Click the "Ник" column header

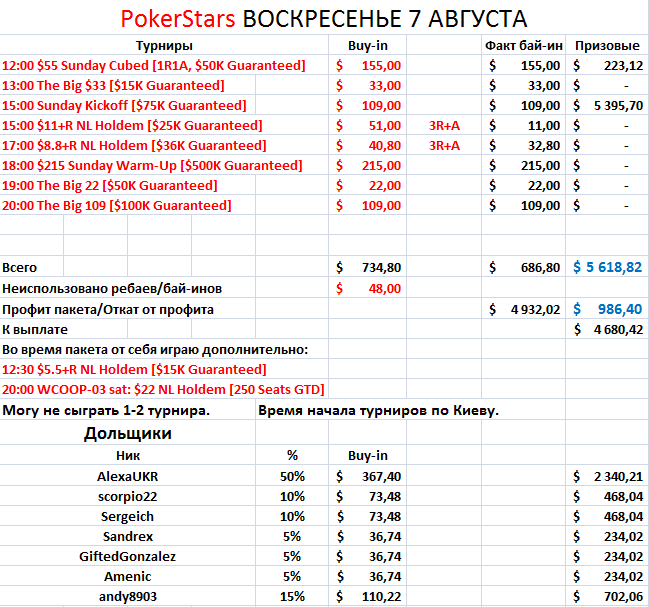pyautogui.click(x=128, y=456)
